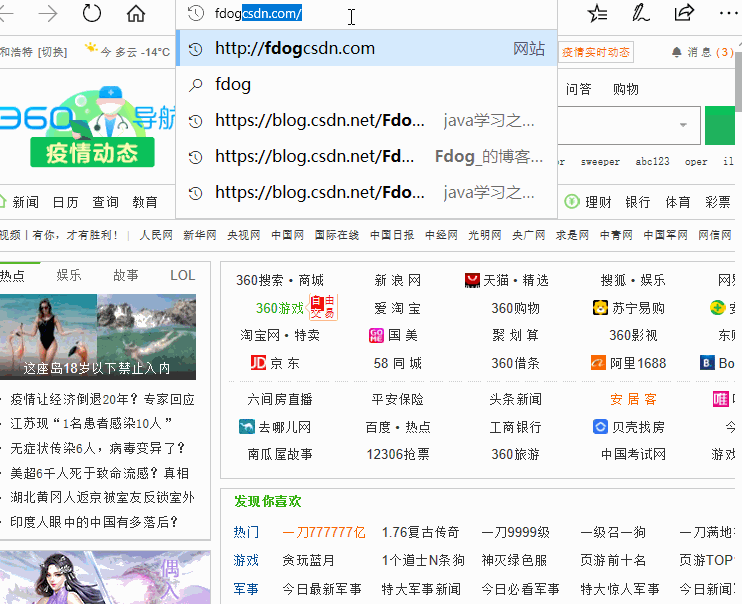
Task: Go forward with the forward arrow
Action: (x=48, y=14)
